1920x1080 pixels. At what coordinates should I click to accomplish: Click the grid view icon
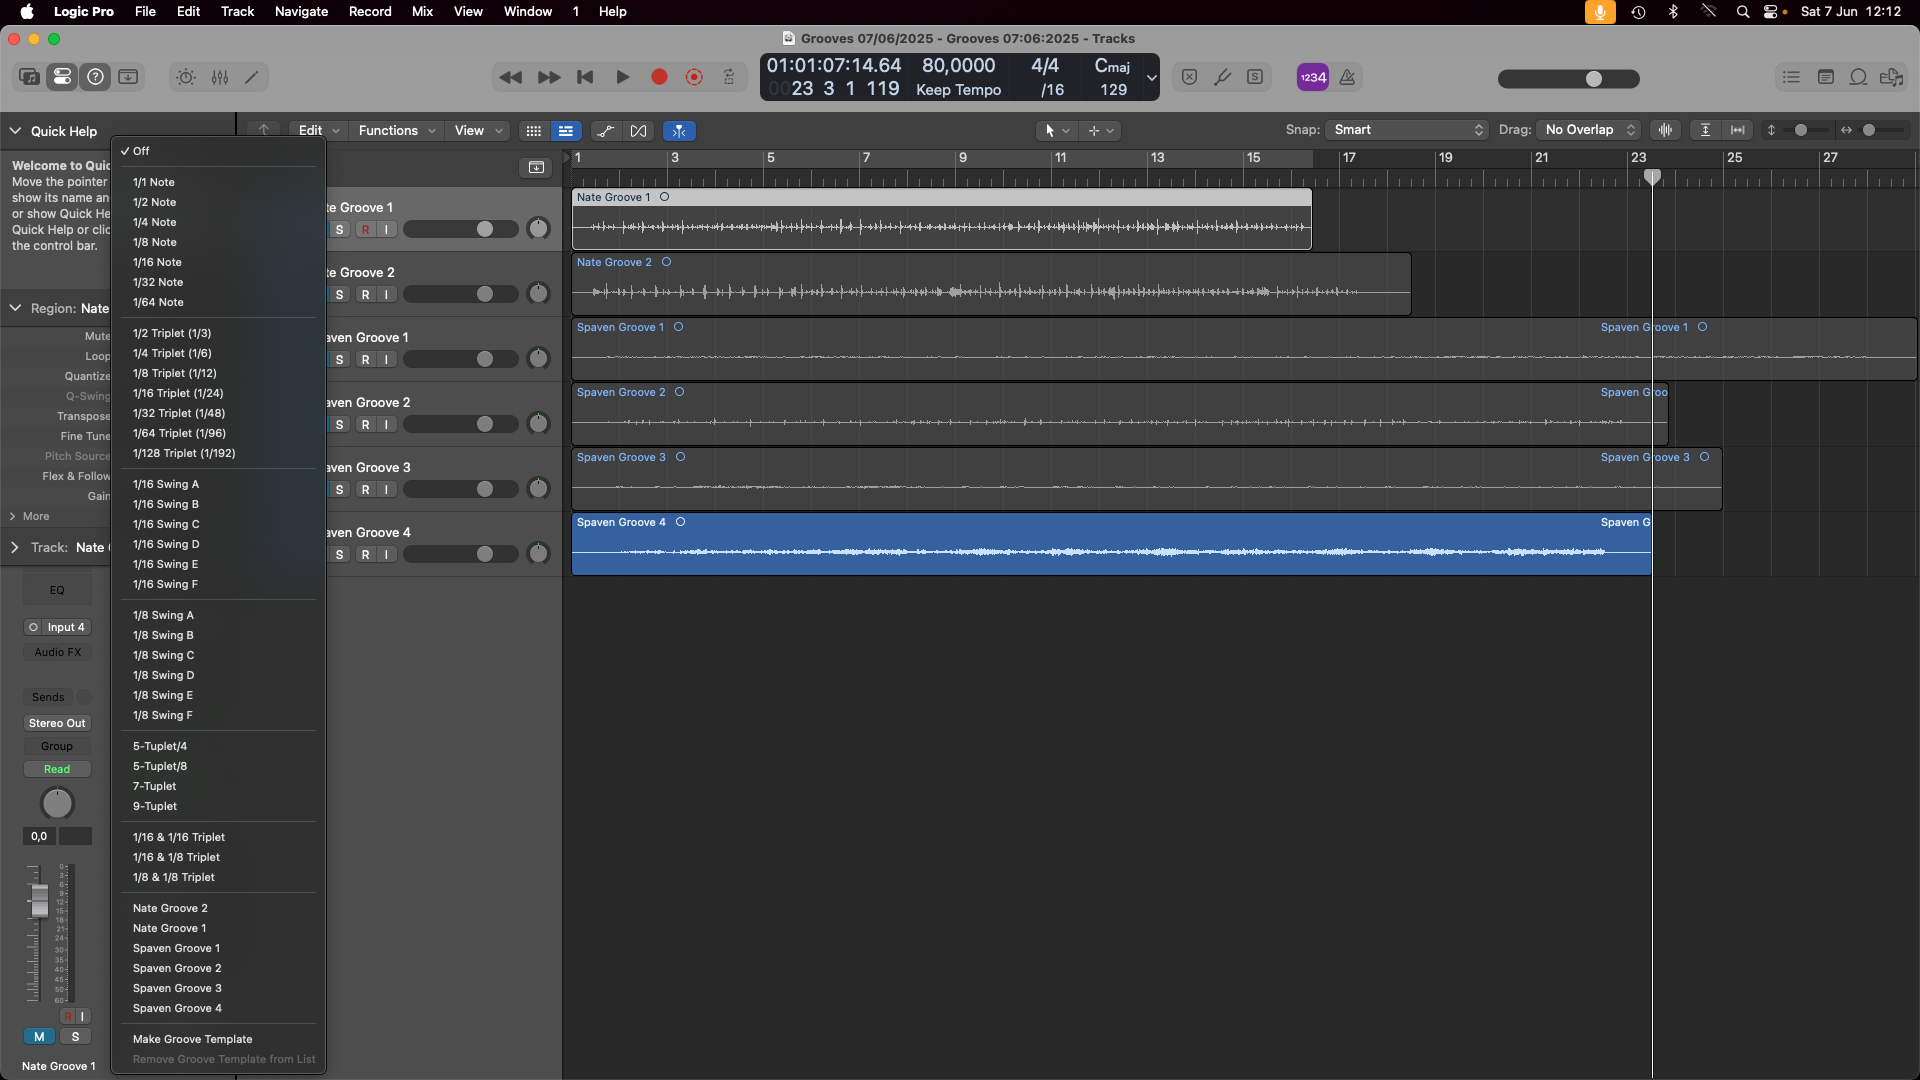point(534,131)
